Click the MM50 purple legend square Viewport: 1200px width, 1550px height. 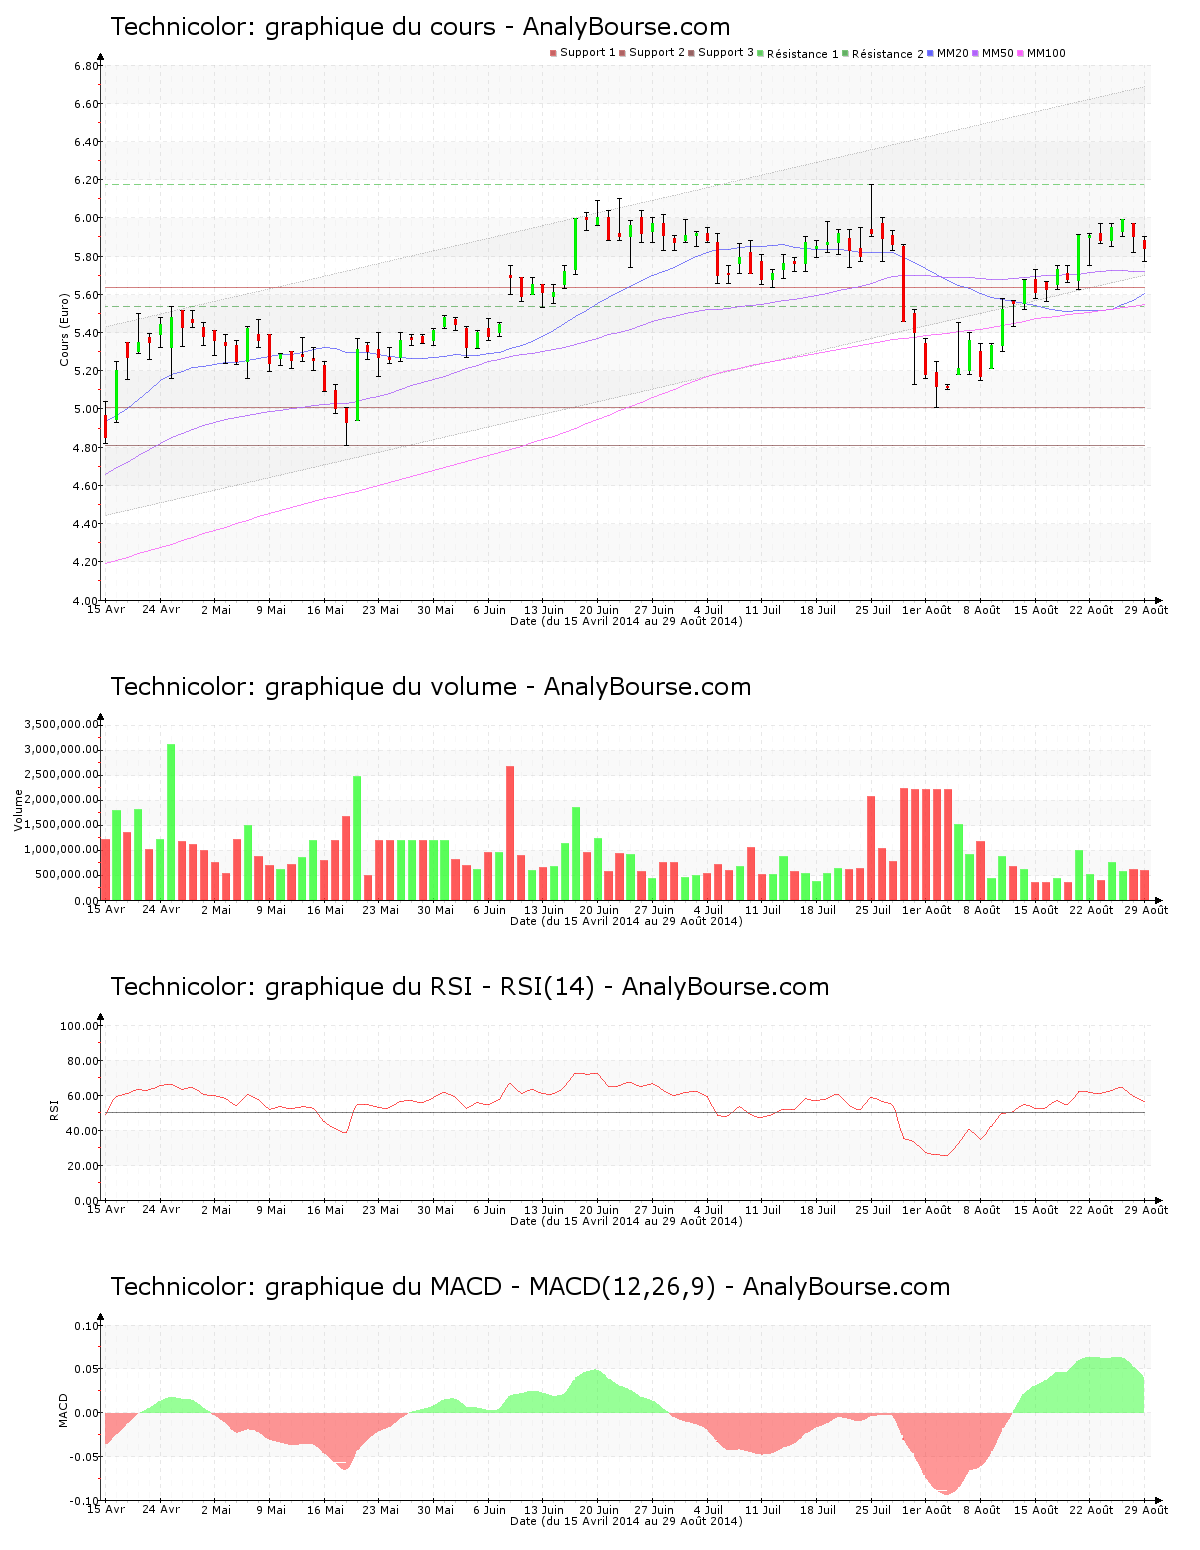[976, 53]
